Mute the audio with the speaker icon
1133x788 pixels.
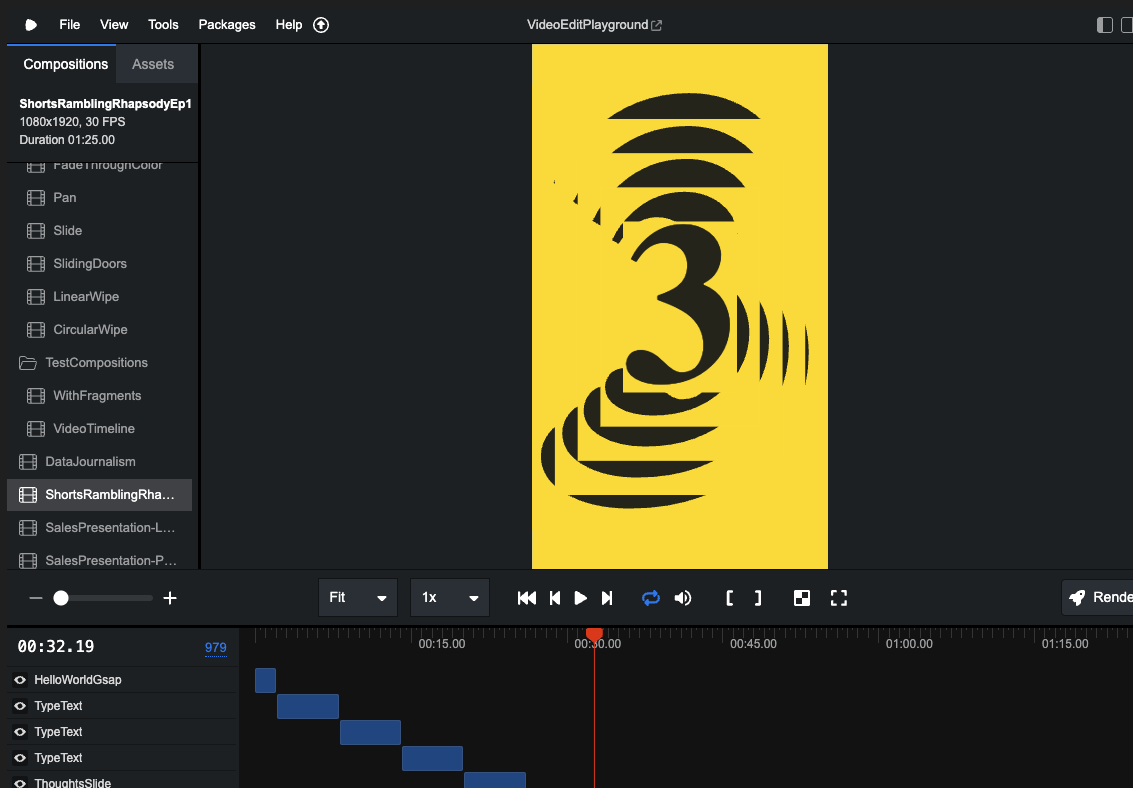click(x=683, y=598)
